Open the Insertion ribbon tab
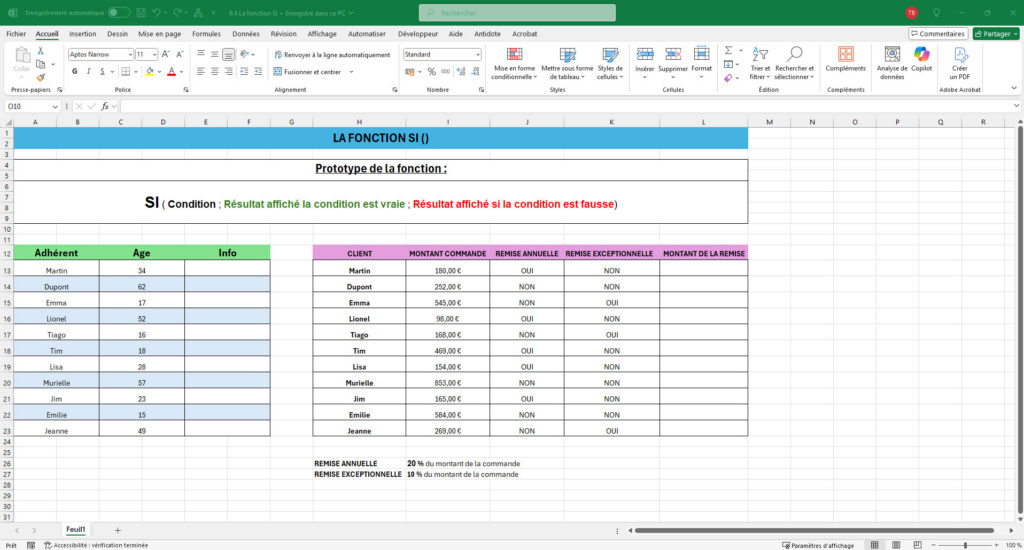This screenshot has height=550, width=1024. [x=83, y=33]
